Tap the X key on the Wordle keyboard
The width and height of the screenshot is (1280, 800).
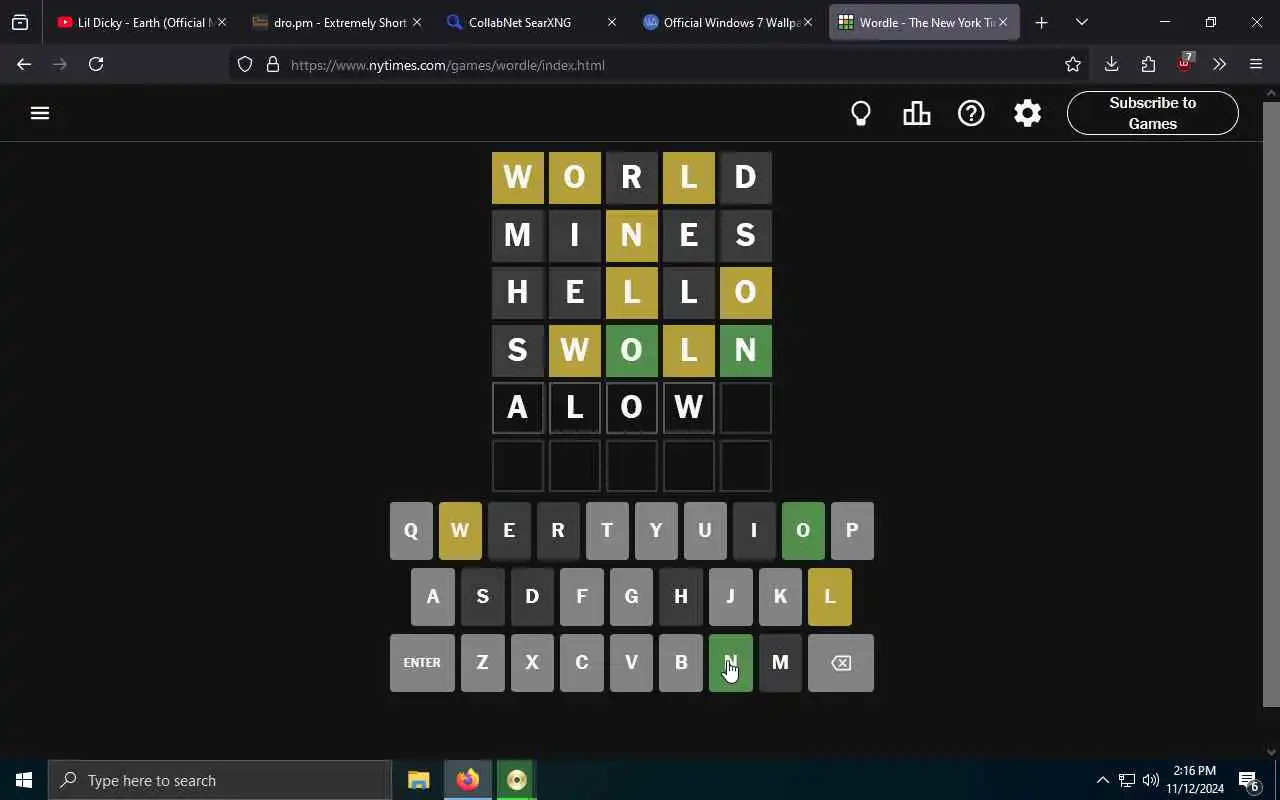coord(532,663)
